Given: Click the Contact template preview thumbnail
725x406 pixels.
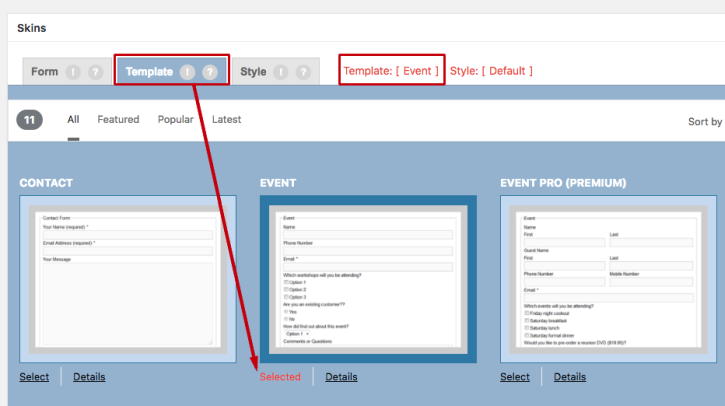Looking at the screenshot, I should pyautogui.click(x=128, y=279).
